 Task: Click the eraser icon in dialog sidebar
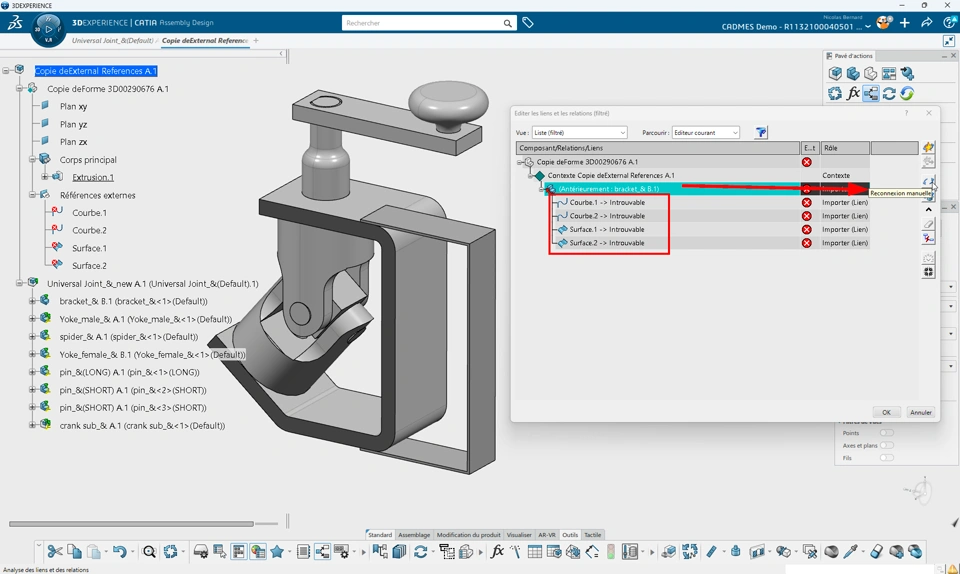pyautogui.click(x=928, y=225)
